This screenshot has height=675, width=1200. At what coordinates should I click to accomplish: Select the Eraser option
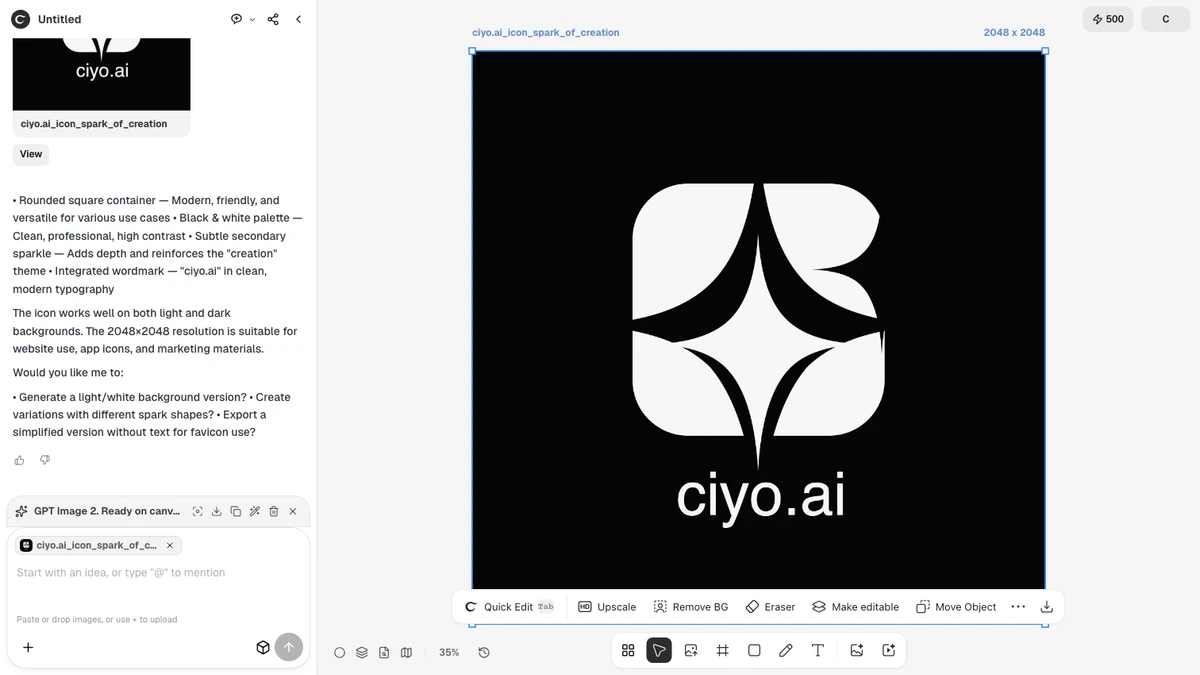[770, 607]
